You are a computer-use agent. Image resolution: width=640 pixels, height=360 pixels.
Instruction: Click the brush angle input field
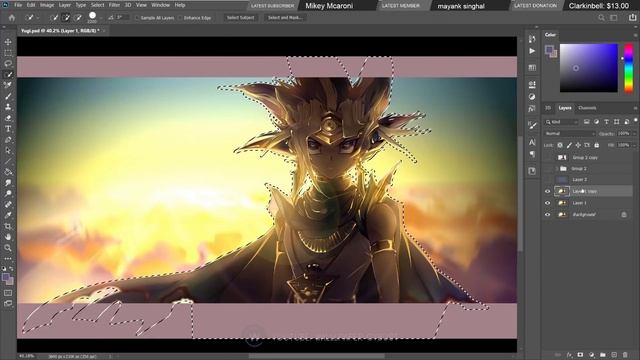122,18
